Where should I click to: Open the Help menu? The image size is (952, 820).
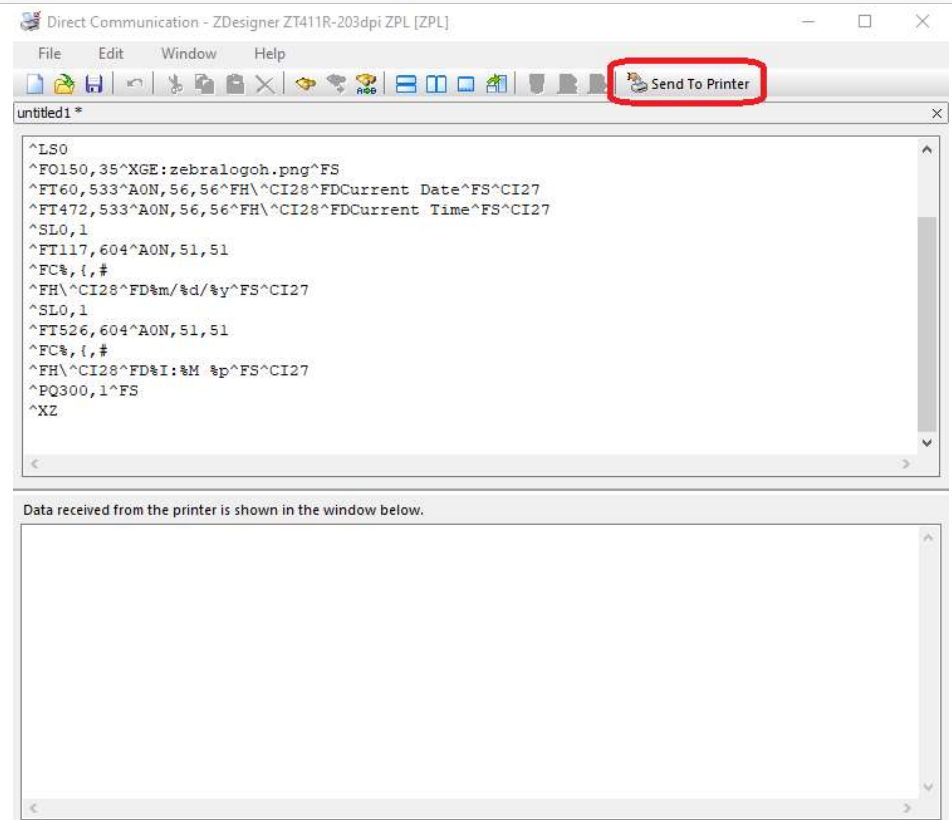tap(269, 54)
